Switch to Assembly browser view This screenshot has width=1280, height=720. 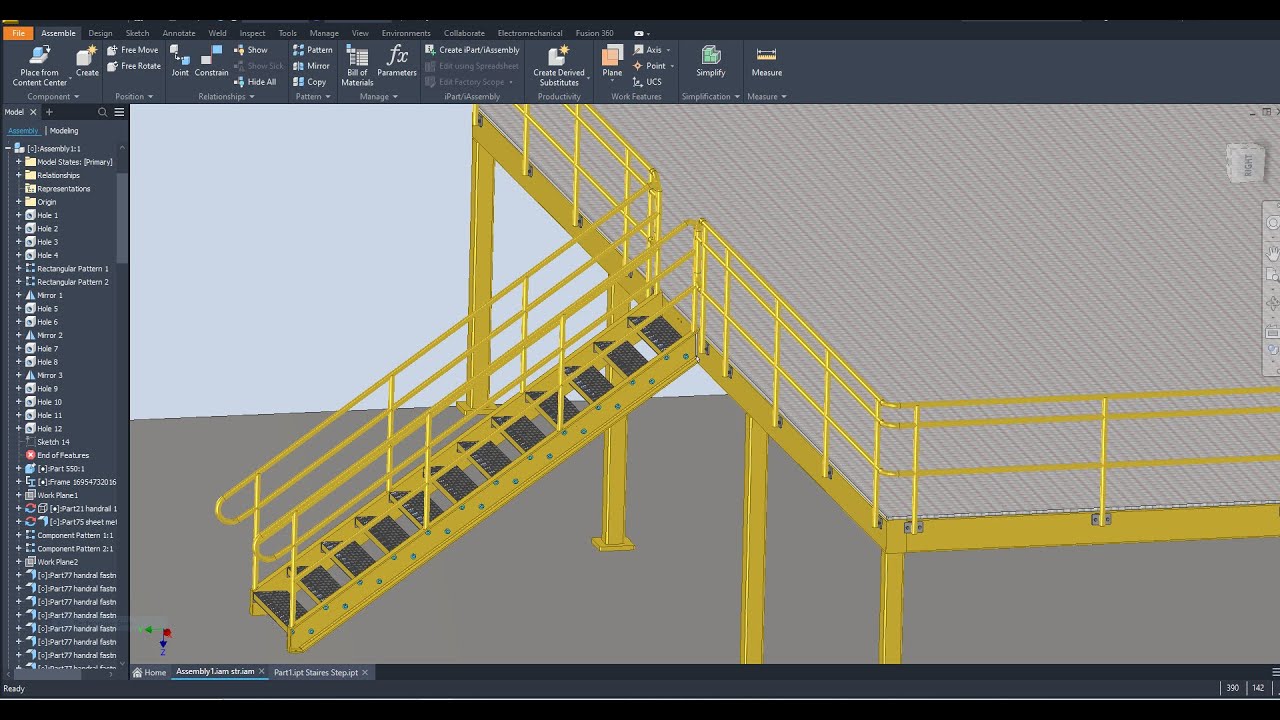(23, 131)
